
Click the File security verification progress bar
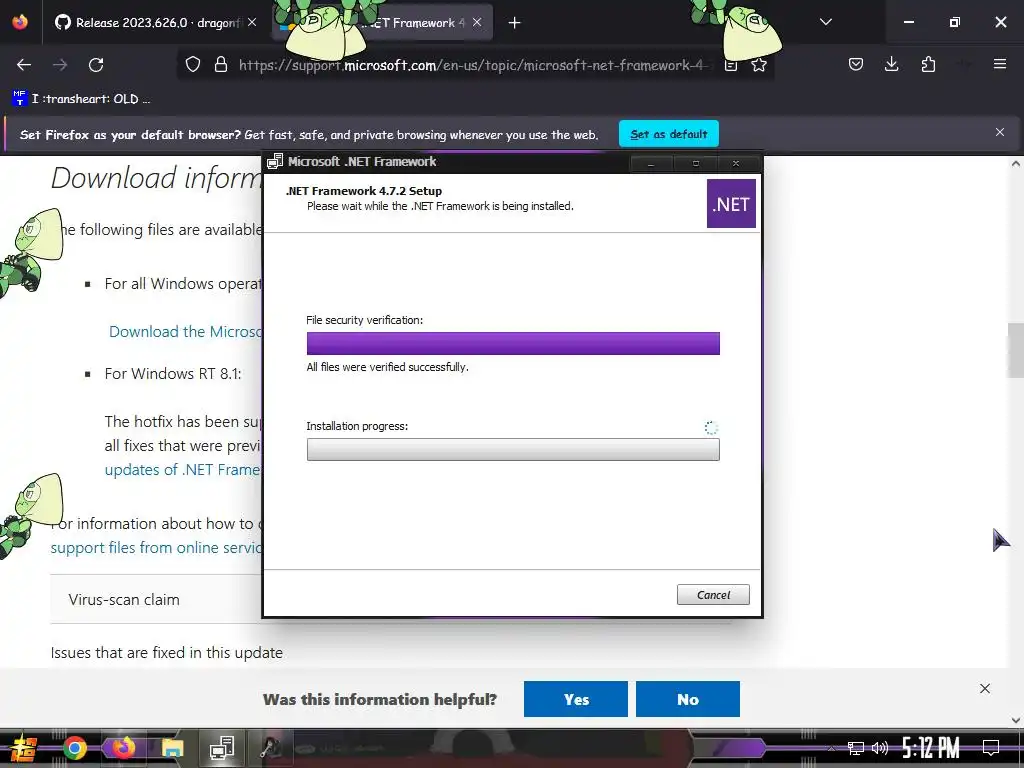(x=513, y=344)
